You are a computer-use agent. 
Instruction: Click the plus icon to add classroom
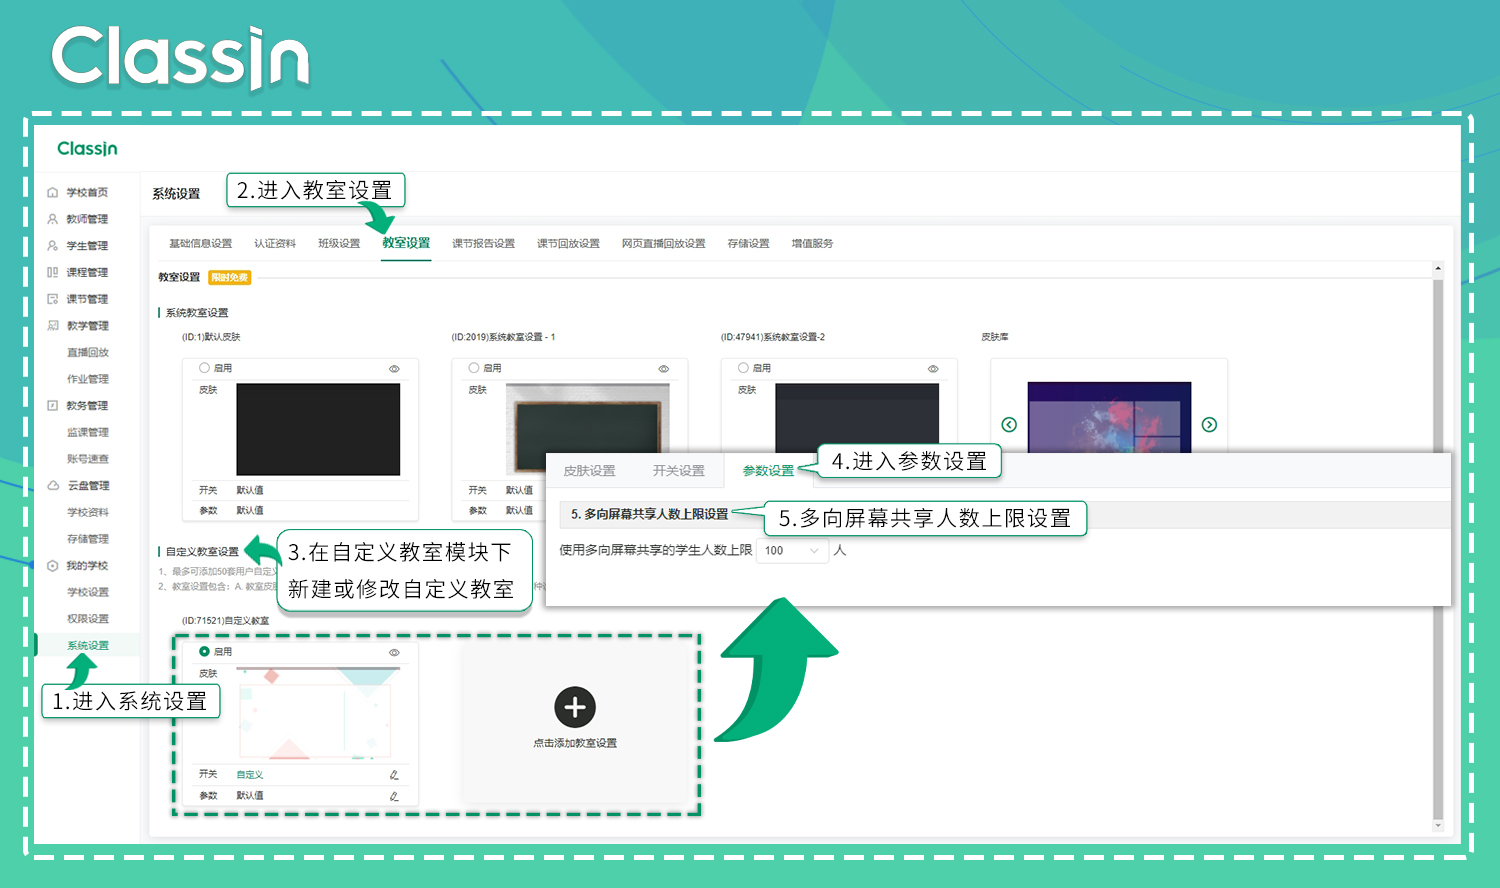click(x=575, y=707)
